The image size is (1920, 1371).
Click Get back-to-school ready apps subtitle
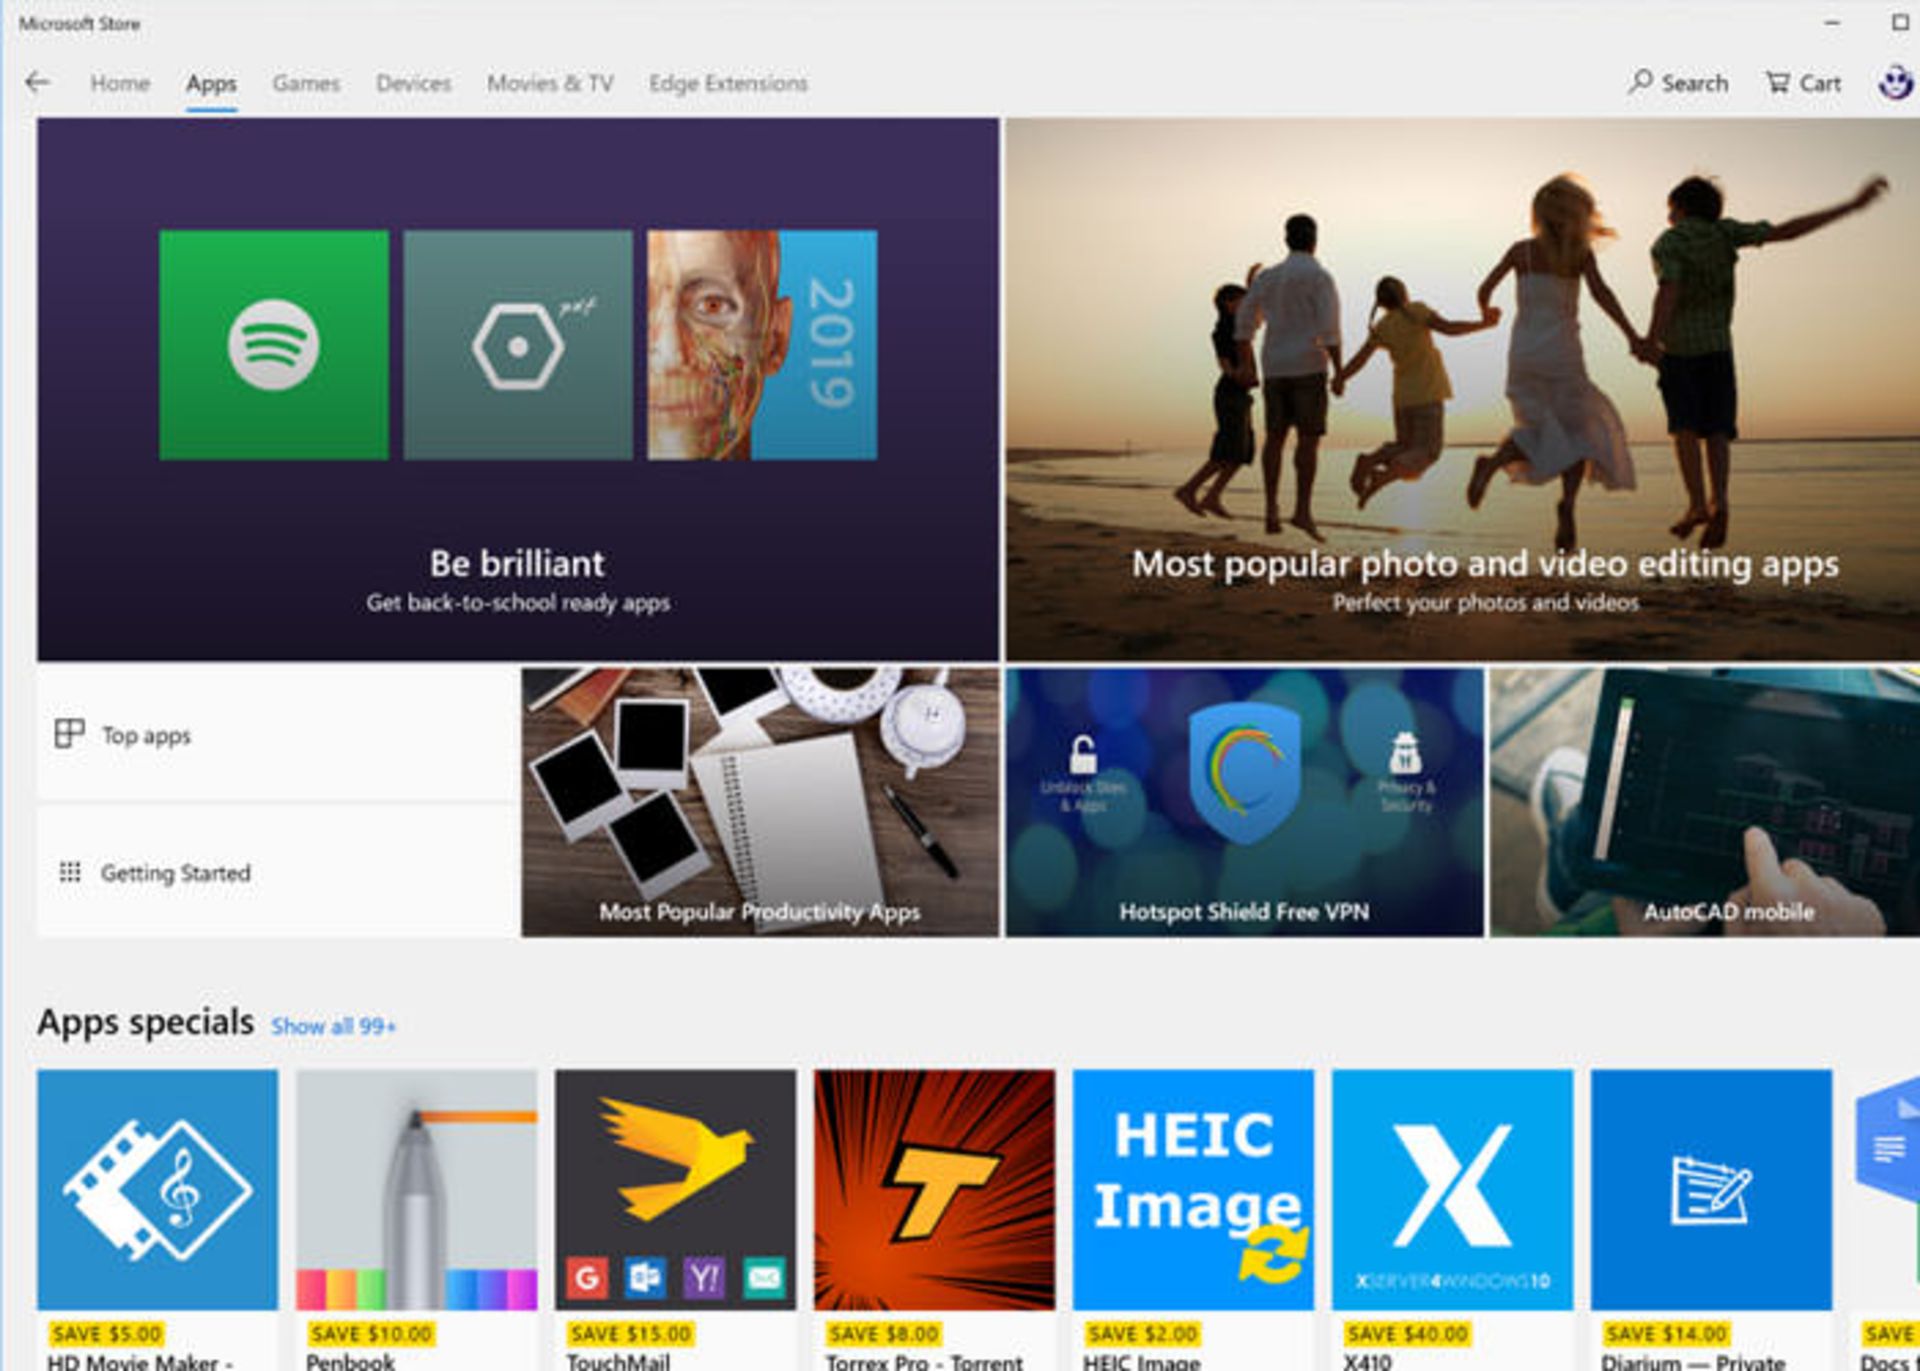(518, 603)
